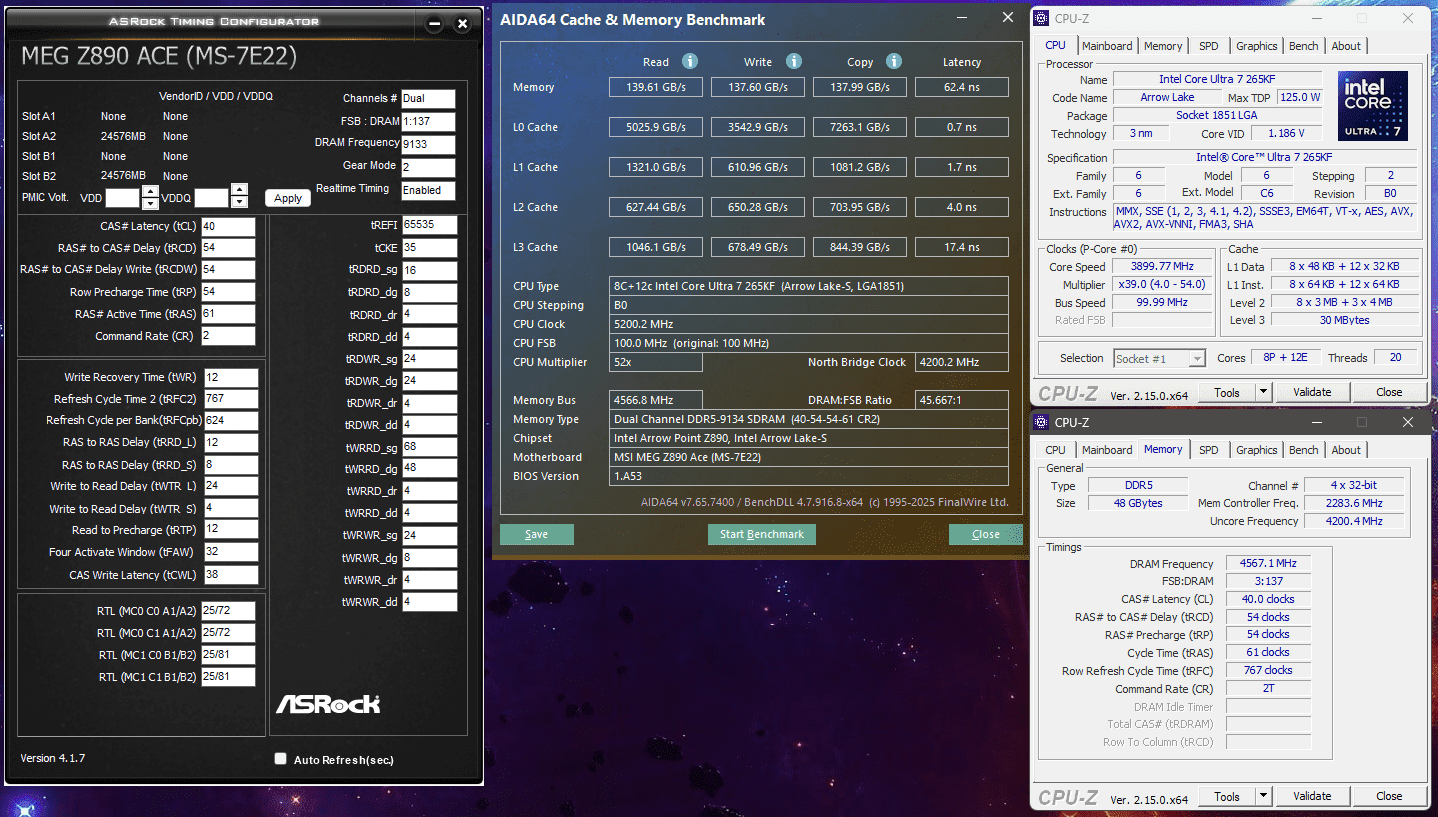Viewport: 1438px width, 817px height.
Task: Open Bench tab in upper CPU-Z
Action: tap(1304, 46)
